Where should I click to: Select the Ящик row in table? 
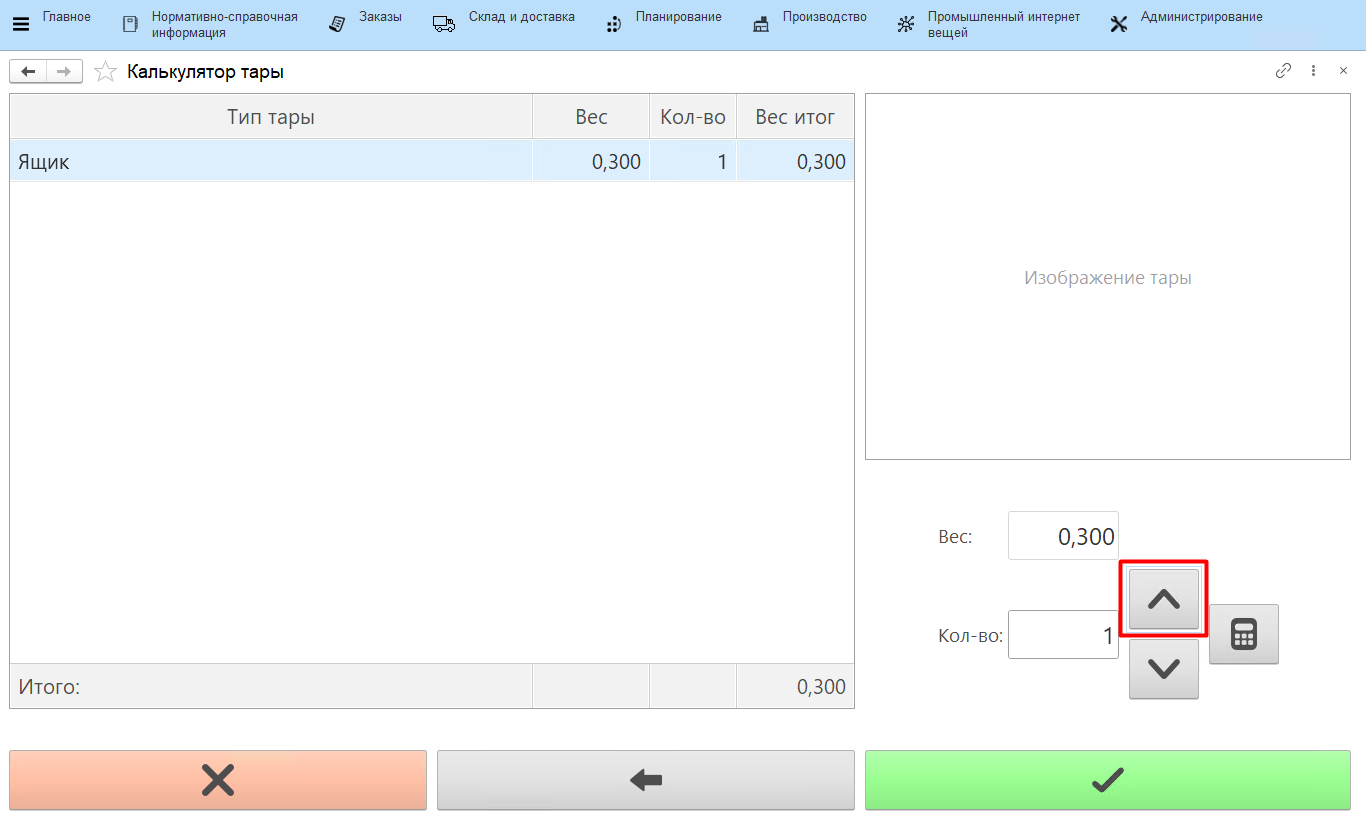pos(270,162)
